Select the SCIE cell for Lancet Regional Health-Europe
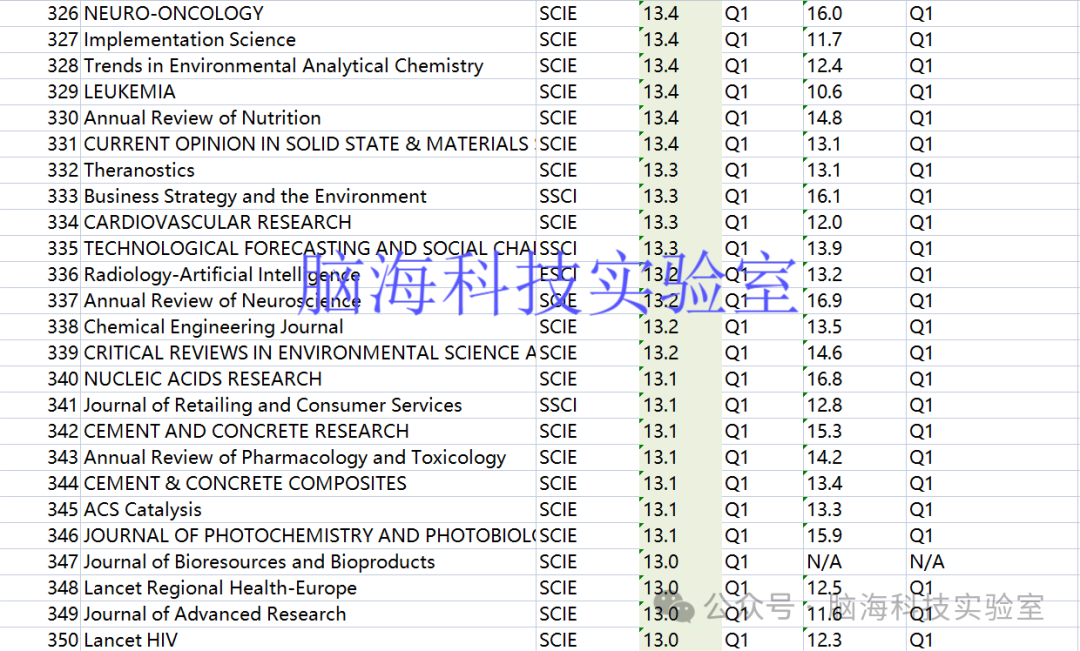The width and height of the screenshot is (1080, 651). pos(557,587)
